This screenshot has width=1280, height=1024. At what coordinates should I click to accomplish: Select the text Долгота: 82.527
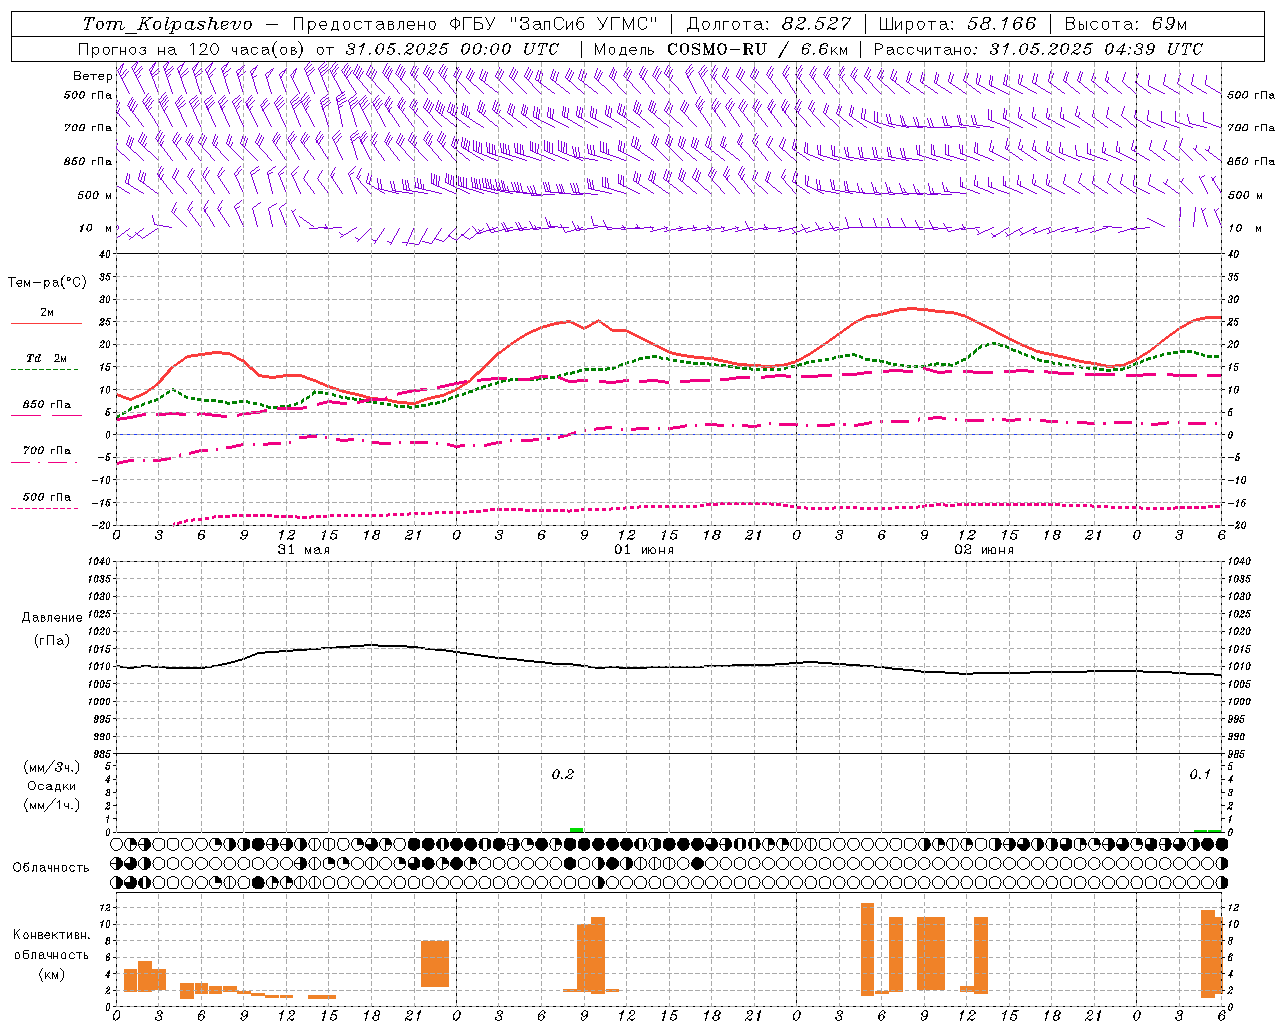coord(769,24)
